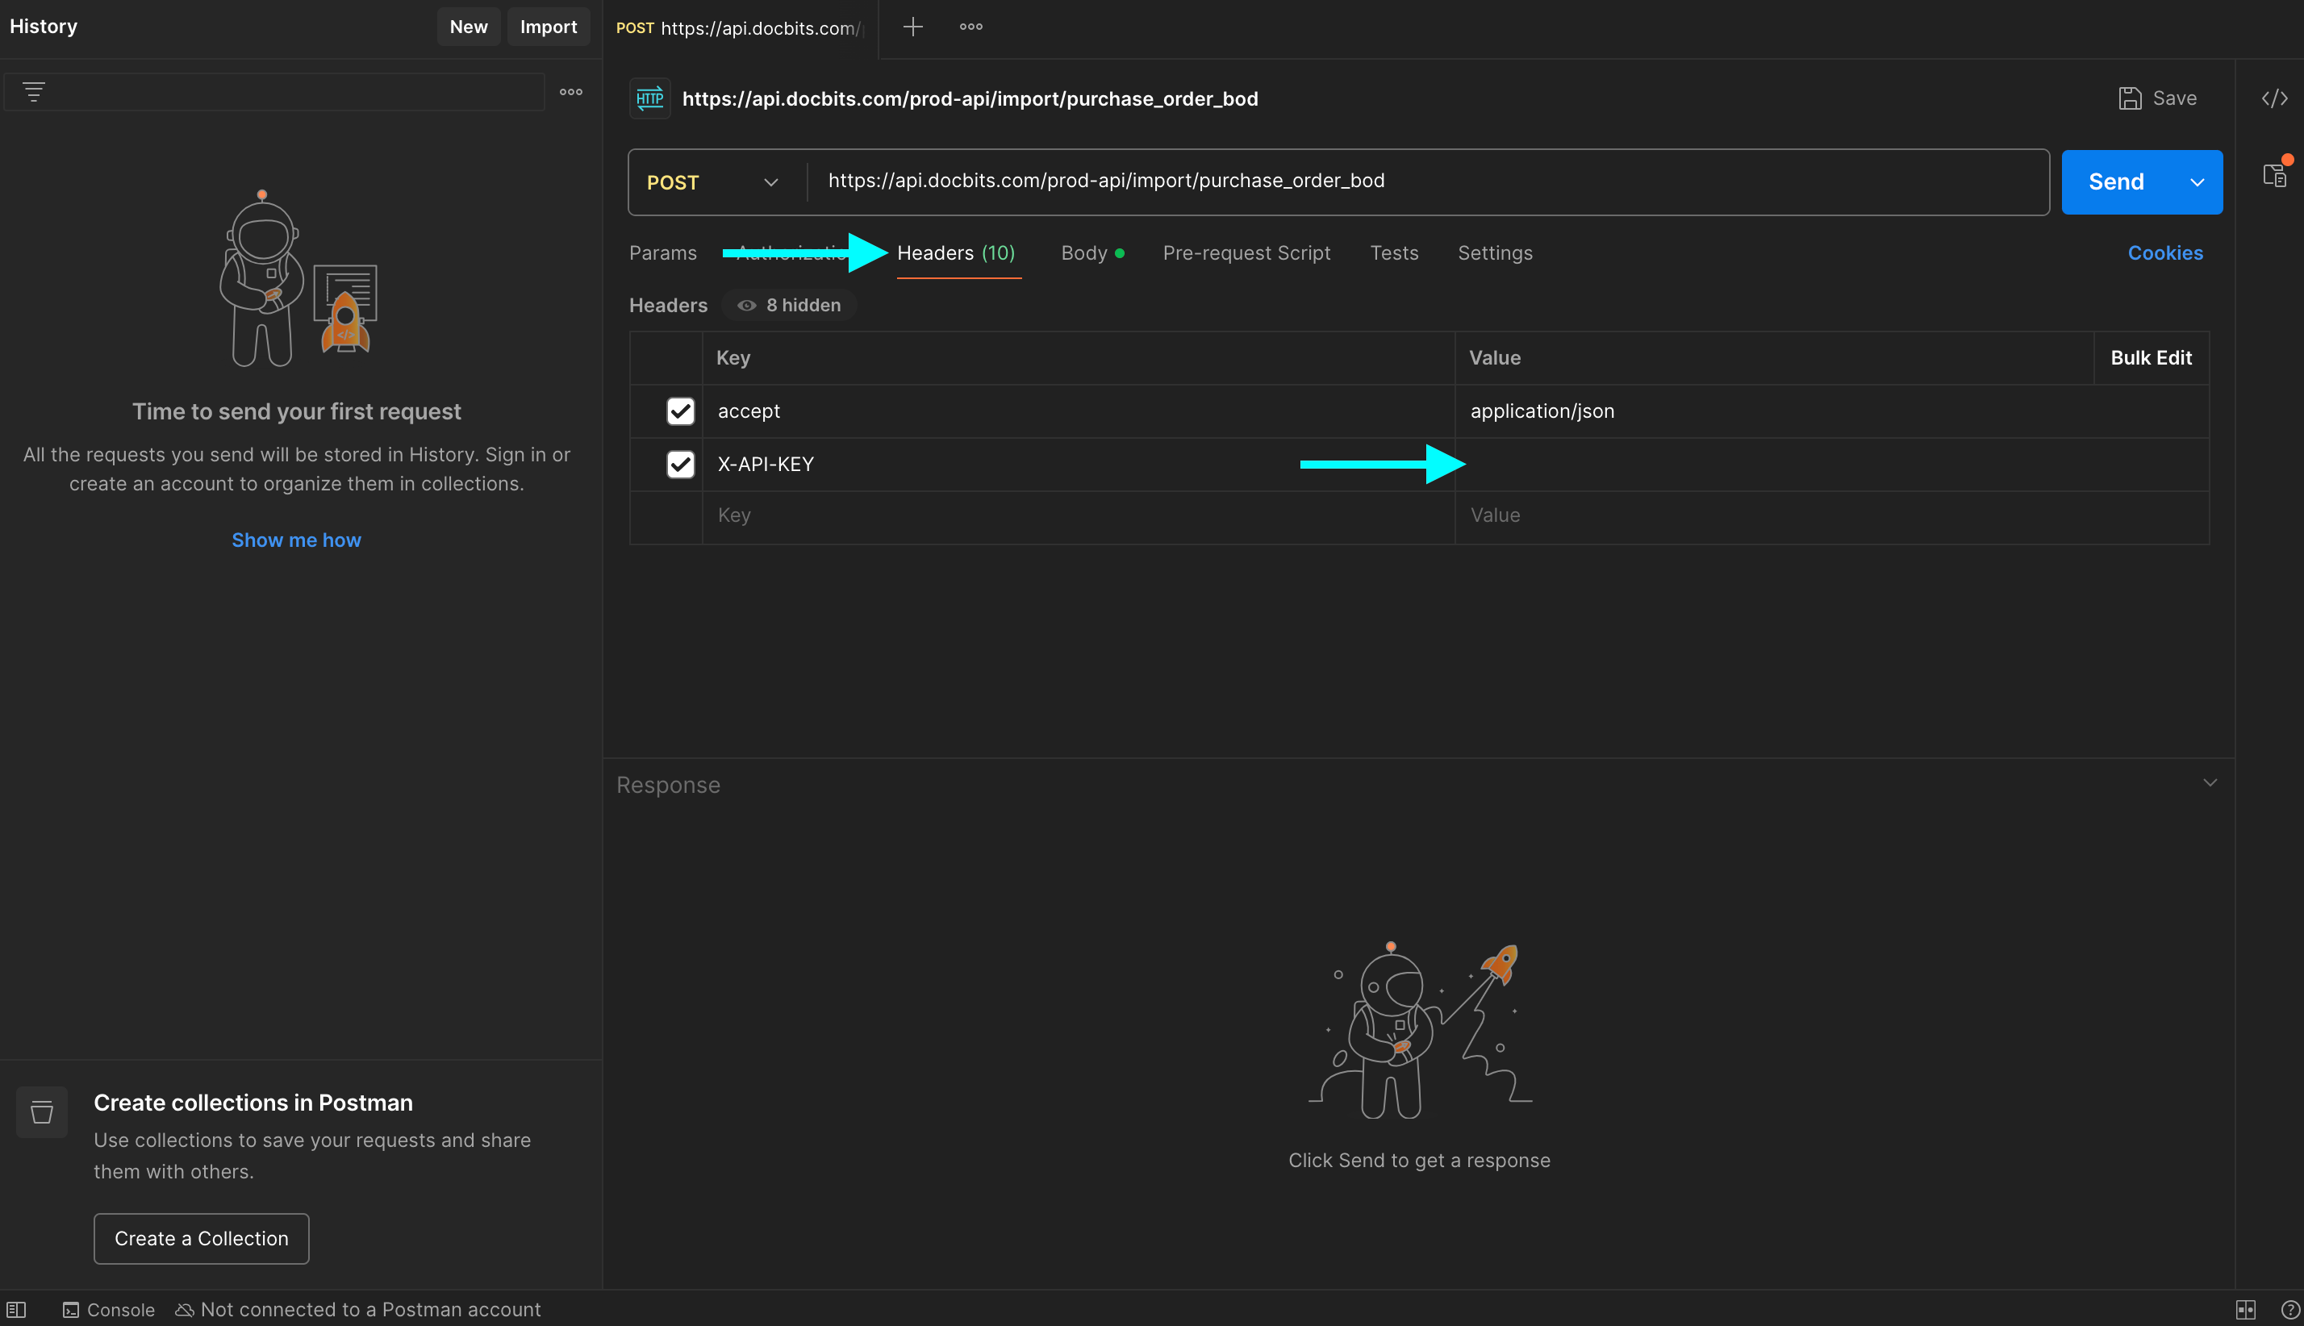
Task: Click the Create a Collection button
Action: 201,1238
